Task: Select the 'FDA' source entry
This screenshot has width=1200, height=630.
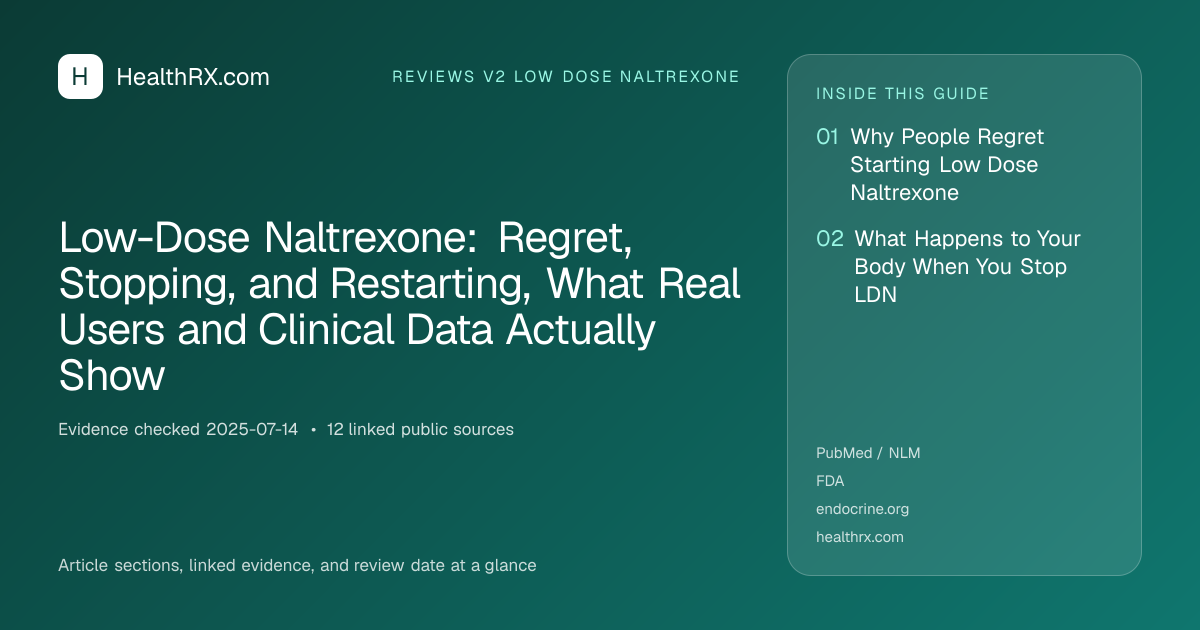Action: click(830, 481)
